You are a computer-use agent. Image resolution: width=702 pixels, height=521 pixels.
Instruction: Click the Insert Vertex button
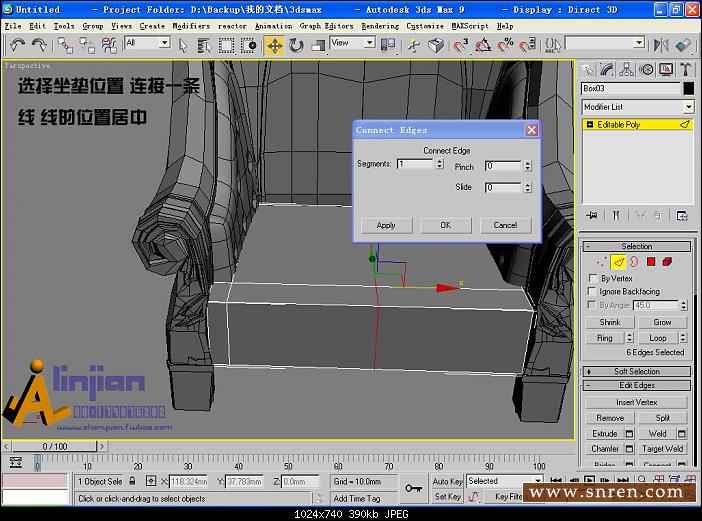click(x=637, y=402)
